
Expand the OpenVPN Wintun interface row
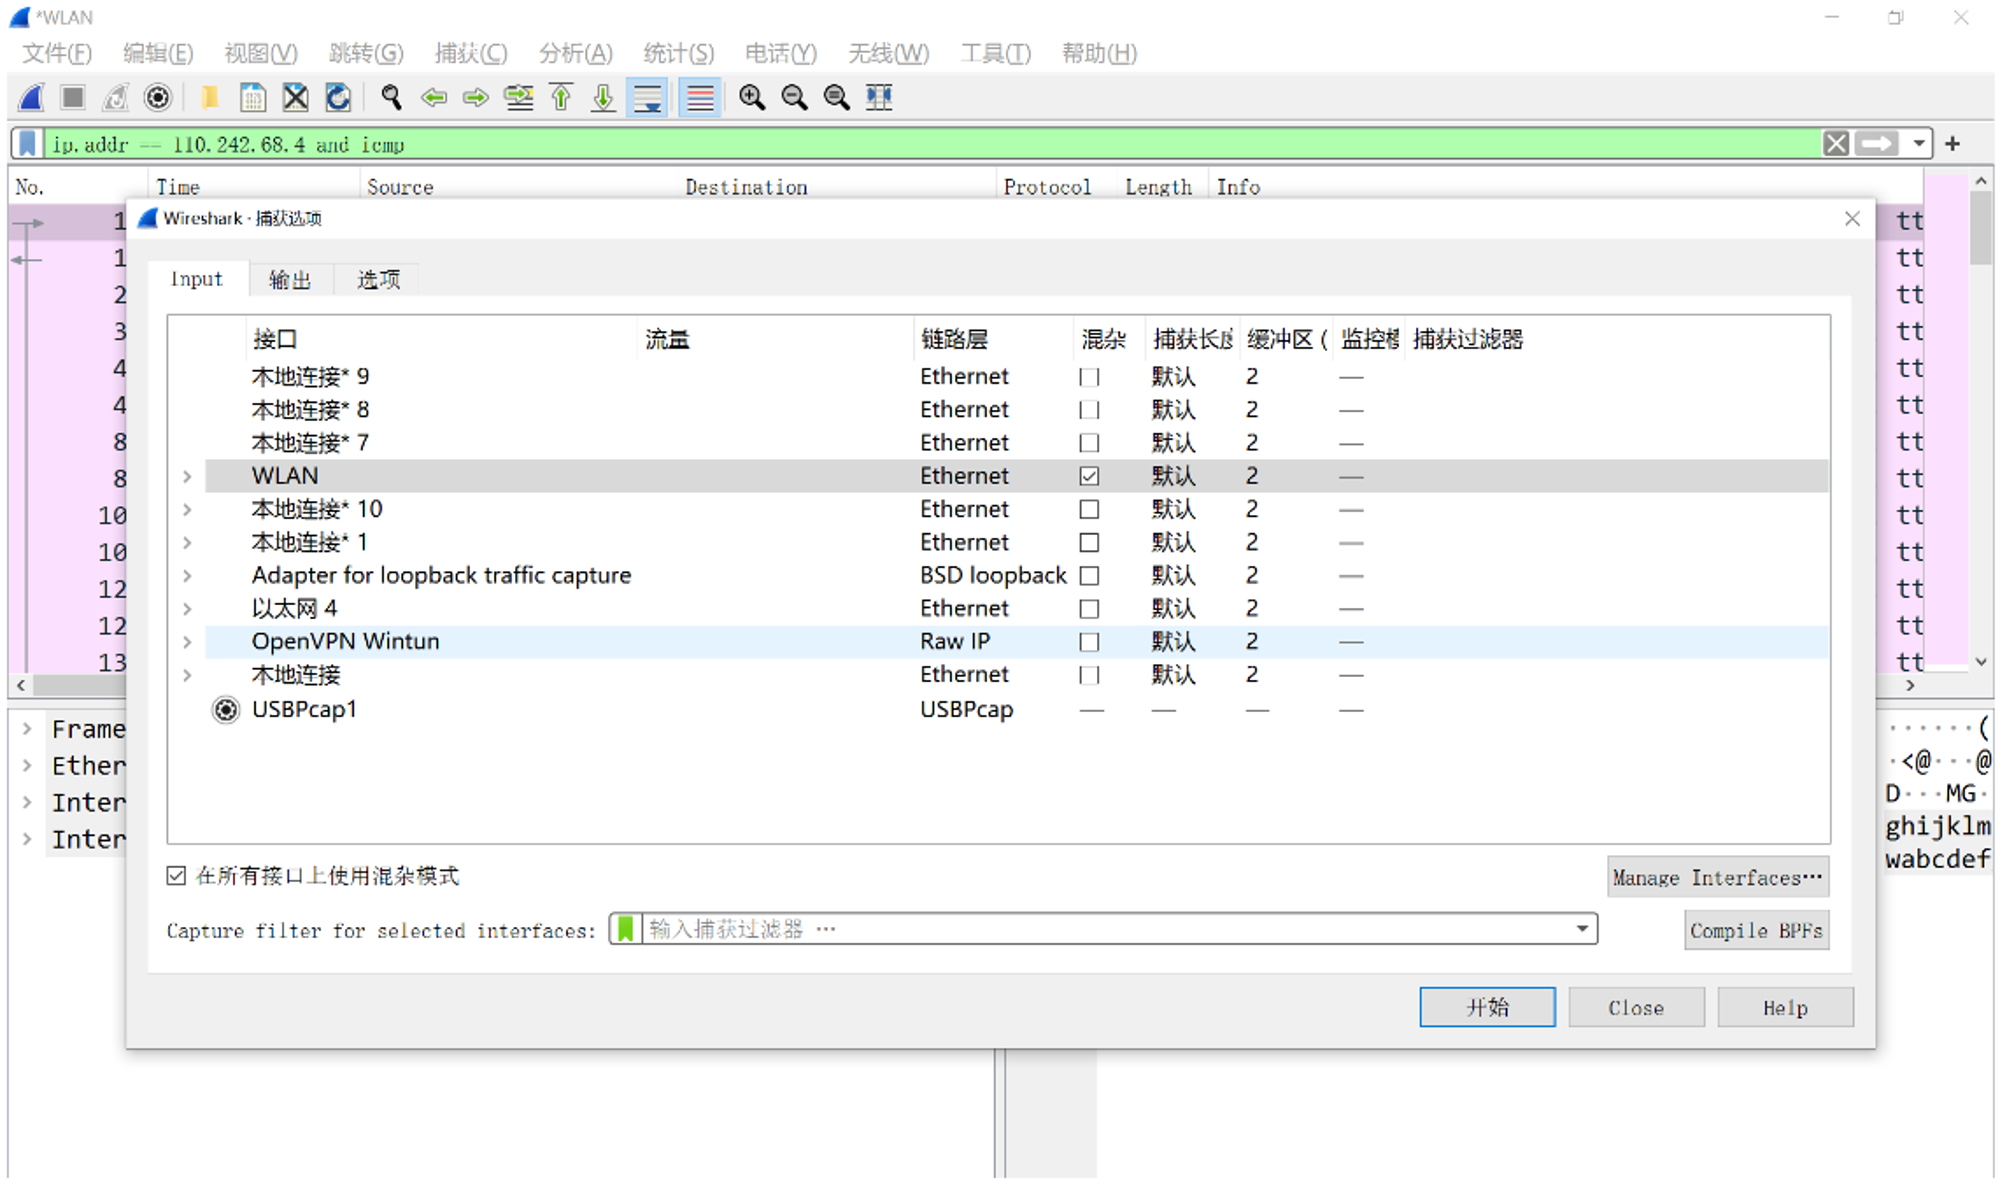(x=187, y=642)
